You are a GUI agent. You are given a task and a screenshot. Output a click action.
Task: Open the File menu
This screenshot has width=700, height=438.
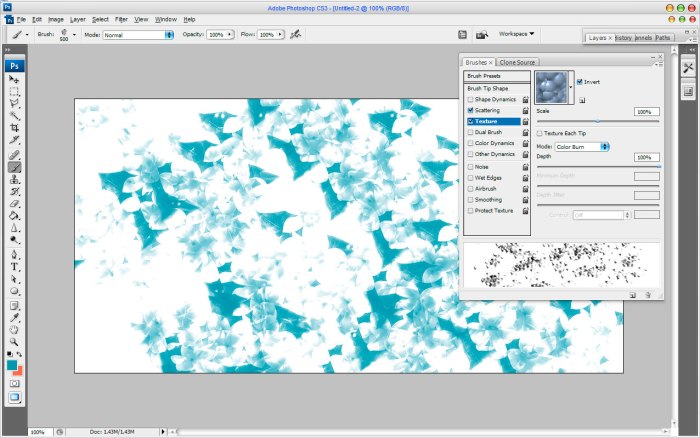pos(21,20)
